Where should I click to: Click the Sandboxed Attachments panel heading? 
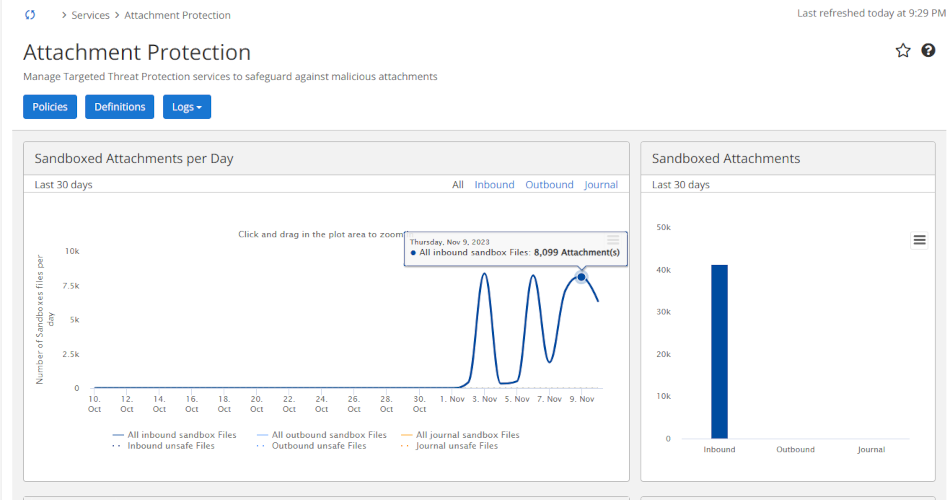click(726, 158)
